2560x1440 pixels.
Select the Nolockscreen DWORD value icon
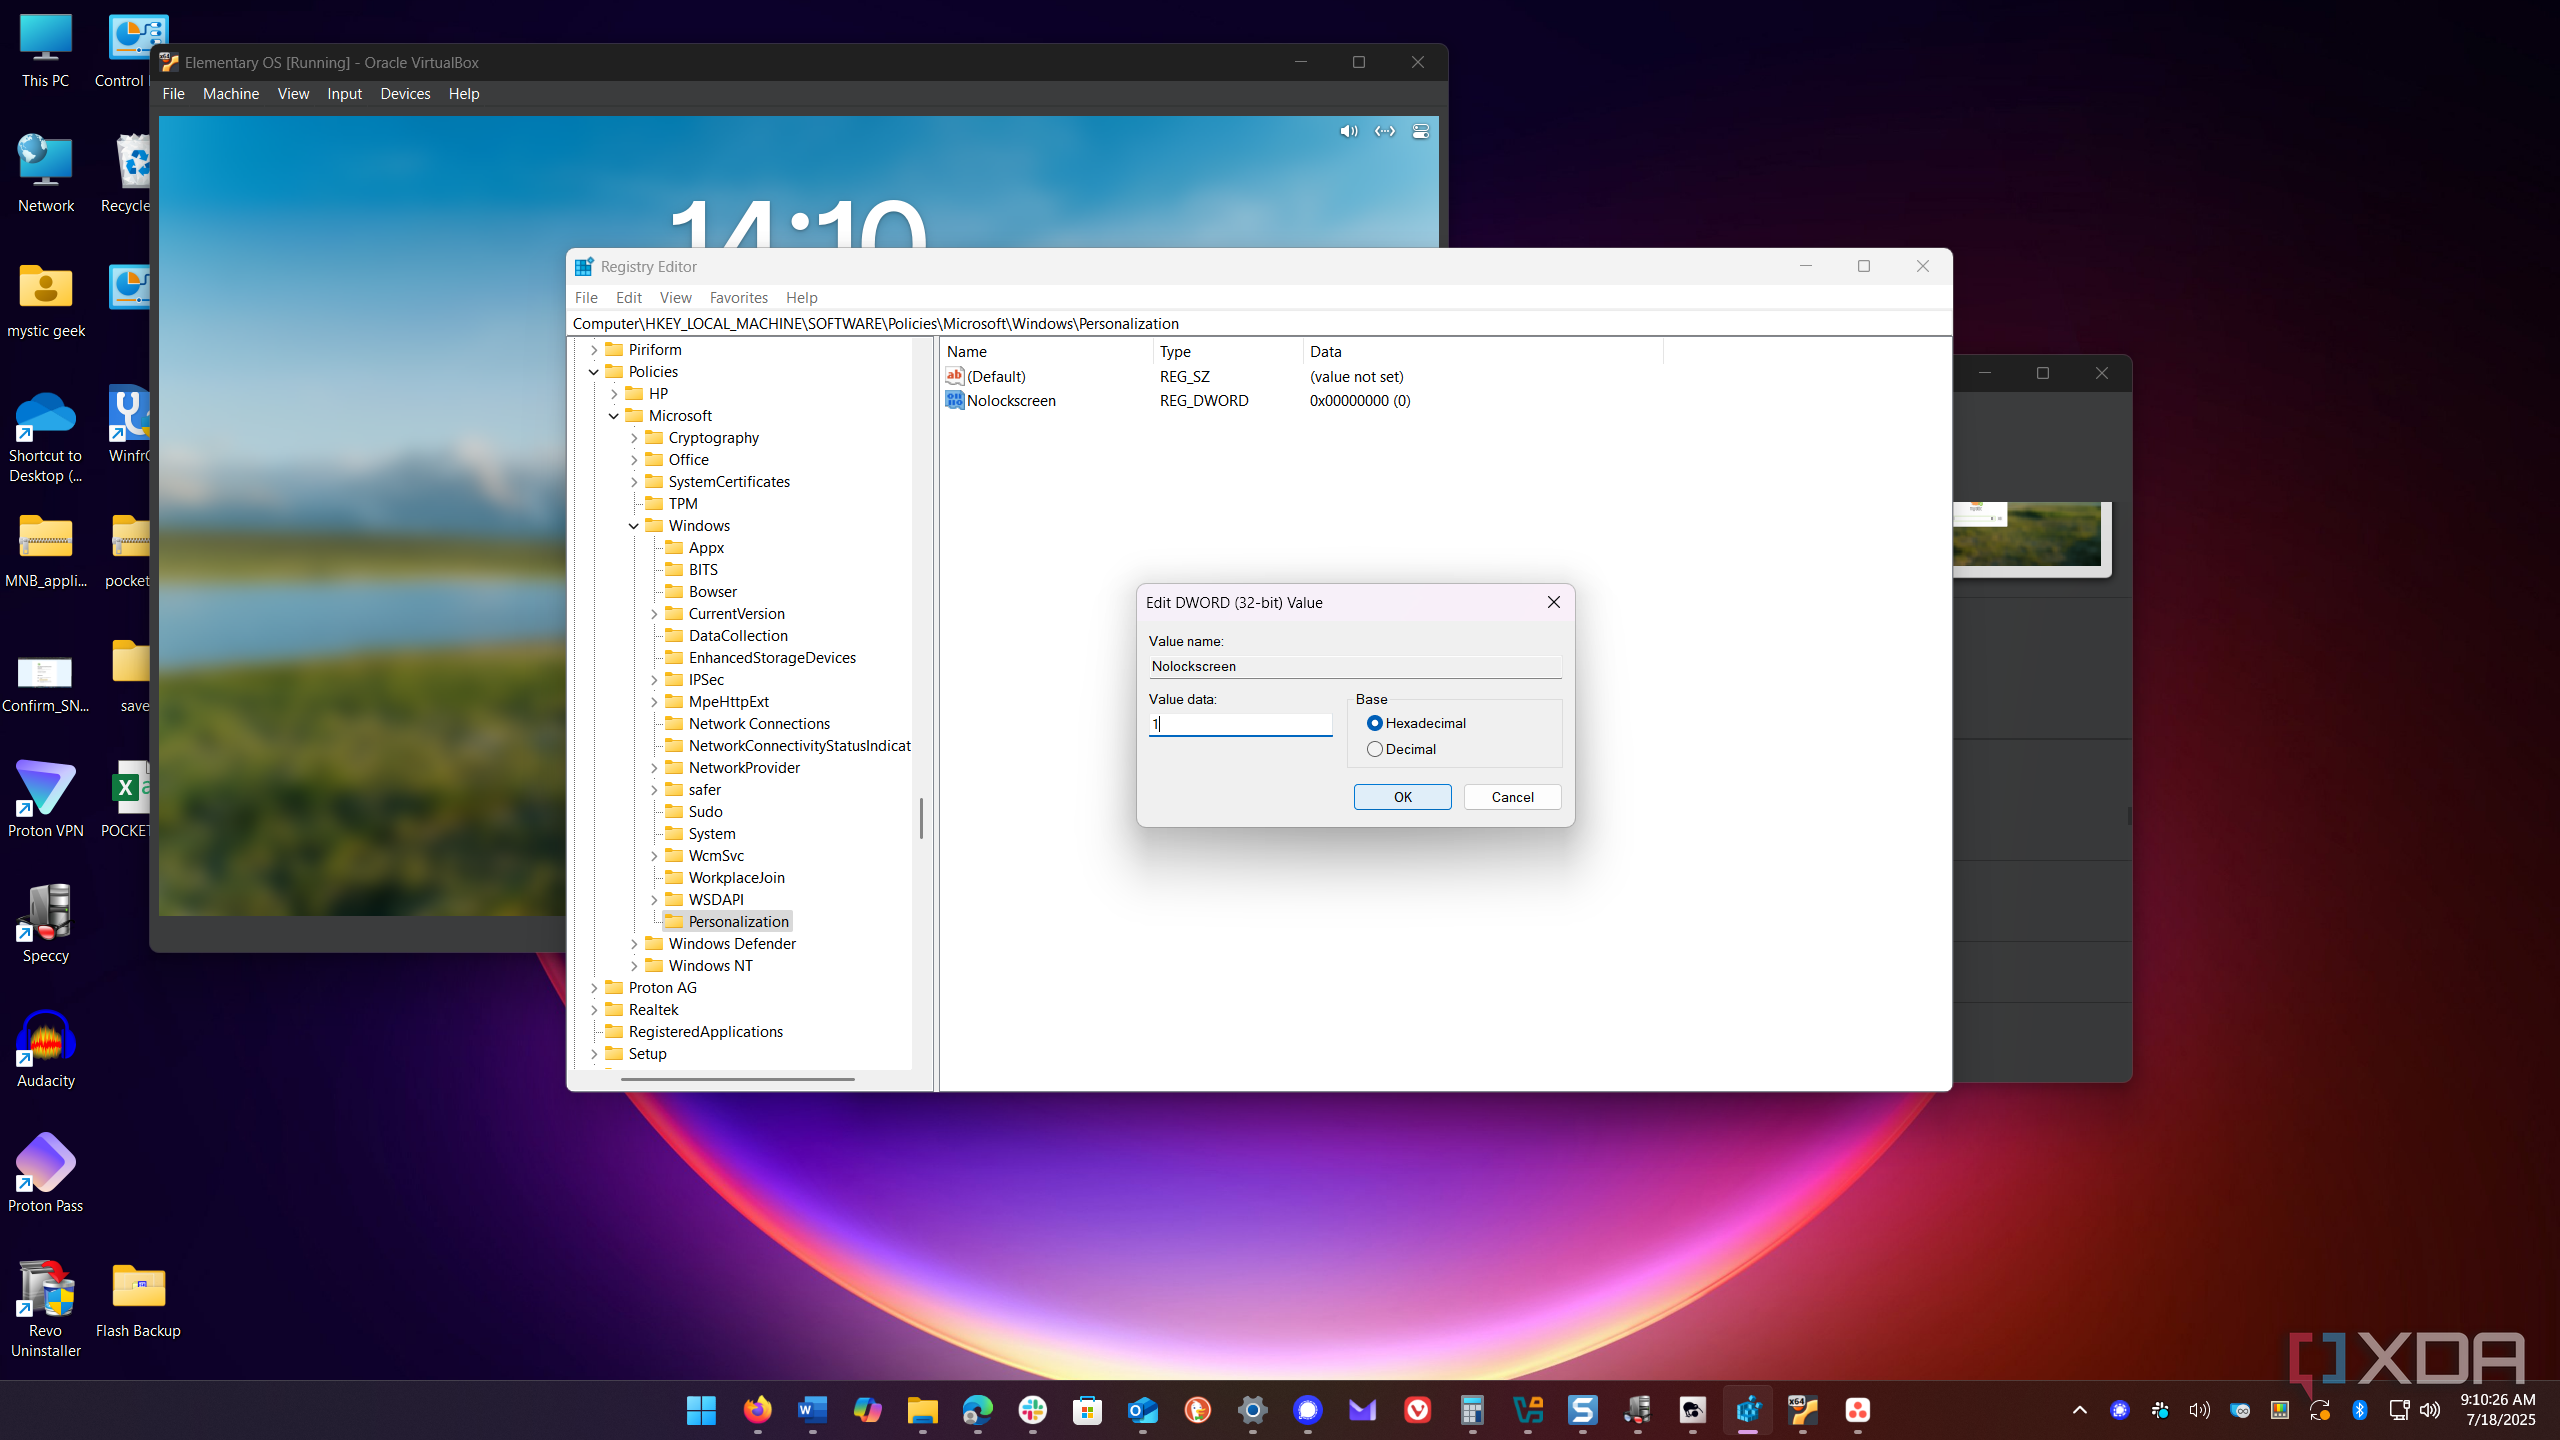click(955, 401)
